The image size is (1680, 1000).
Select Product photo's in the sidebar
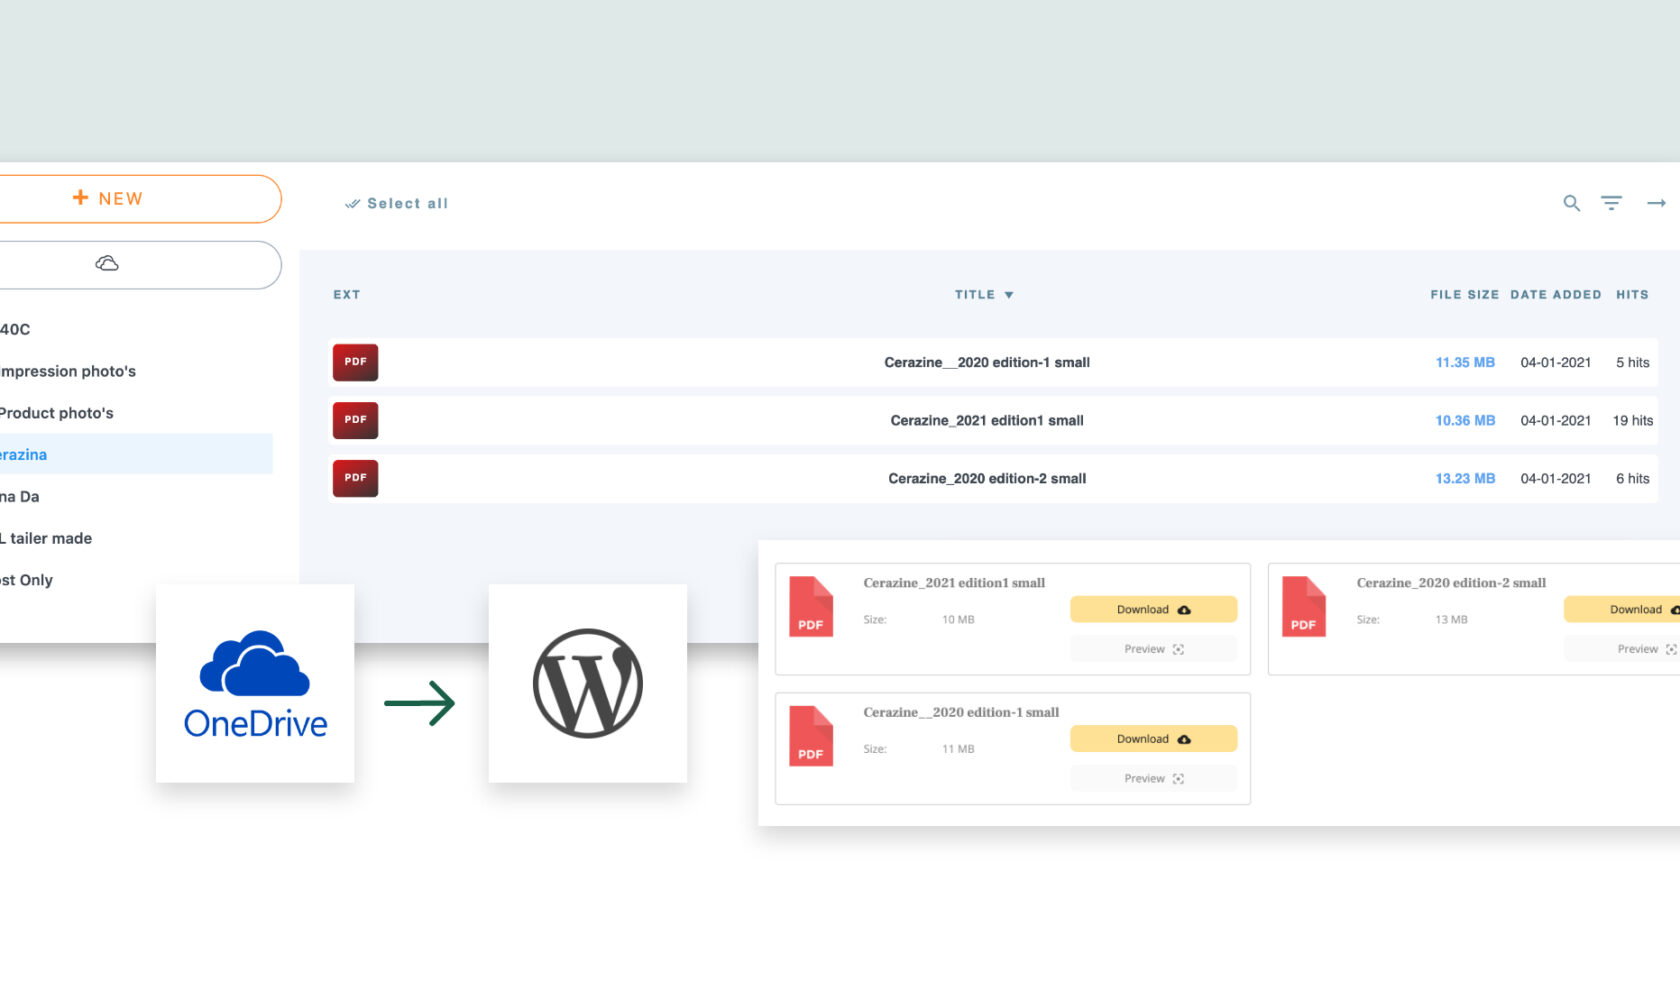tap(57, 413)
